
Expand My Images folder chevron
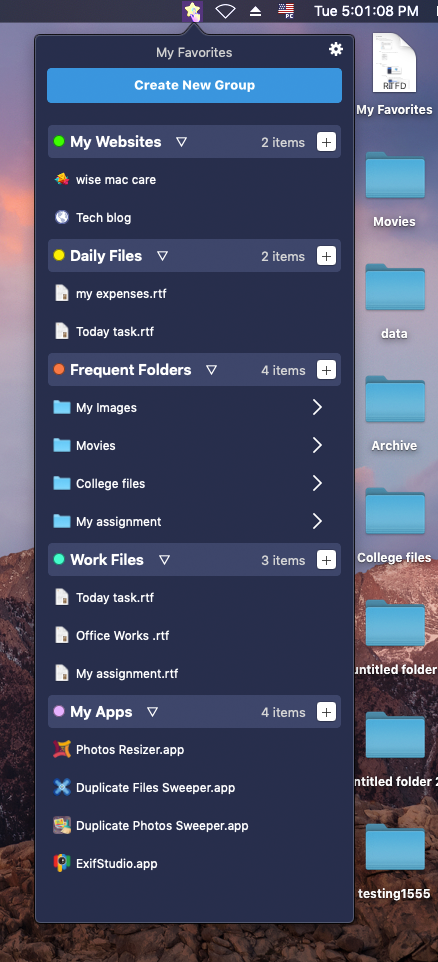(x=317, y=407)
